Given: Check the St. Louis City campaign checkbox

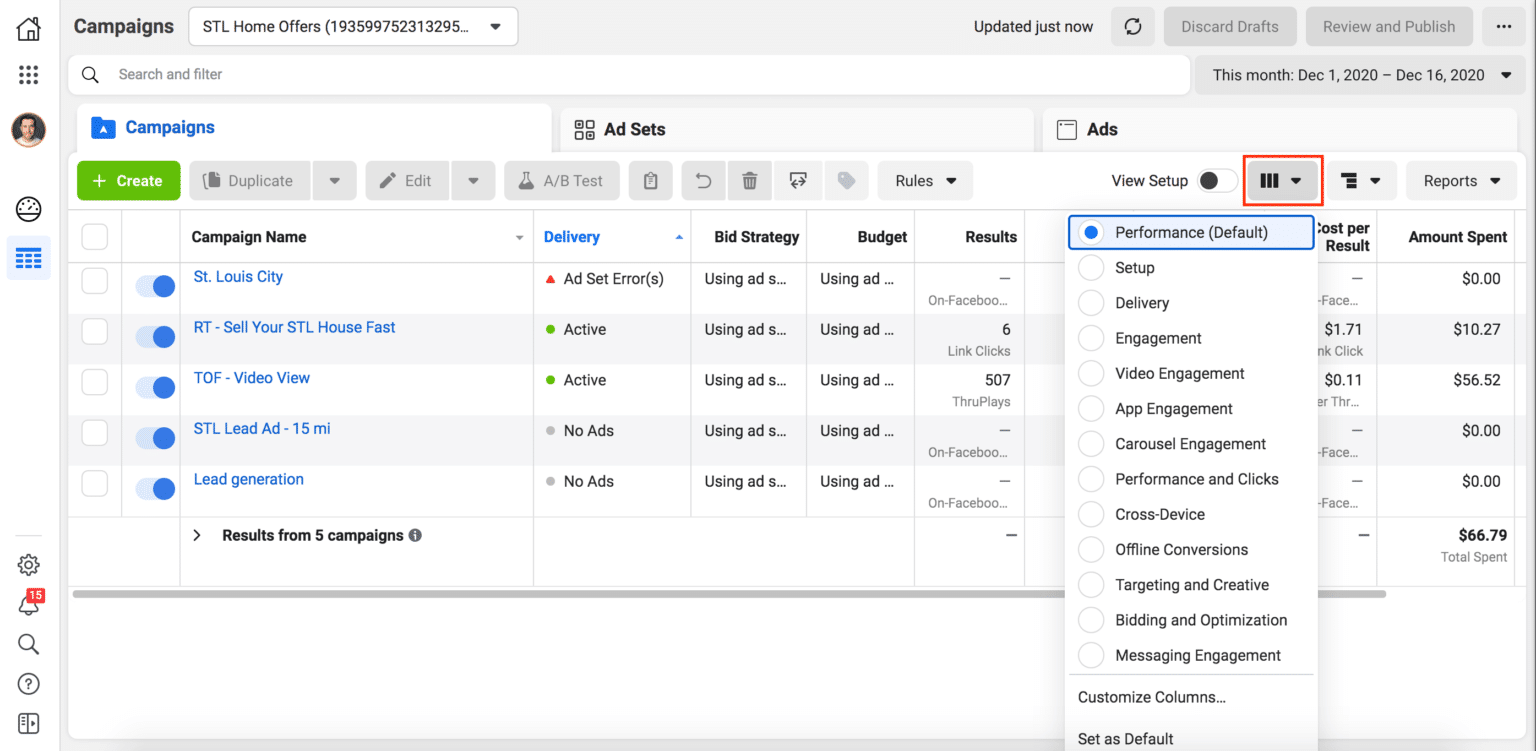Looking at the screenshot, I should tap(94, 281).
